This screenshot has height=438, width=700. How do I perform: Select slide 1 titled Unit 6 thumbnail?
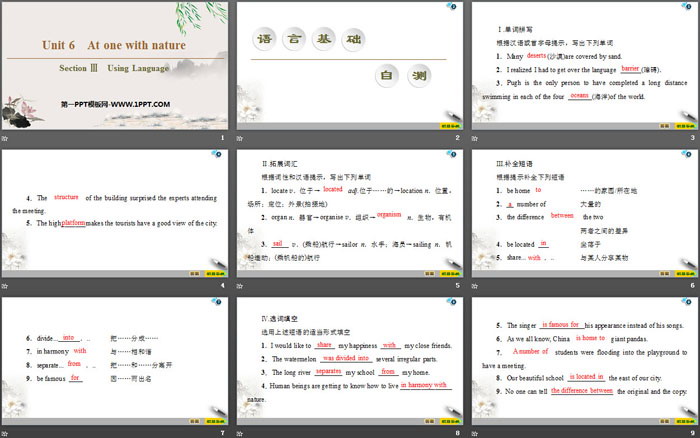click(x=115, y=66)
